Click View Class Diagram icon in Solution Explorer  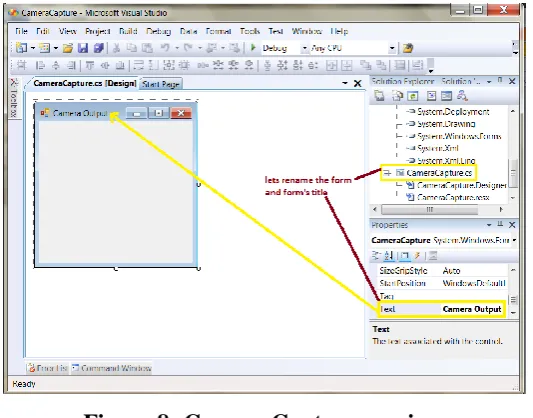click(x=462, y=96)
